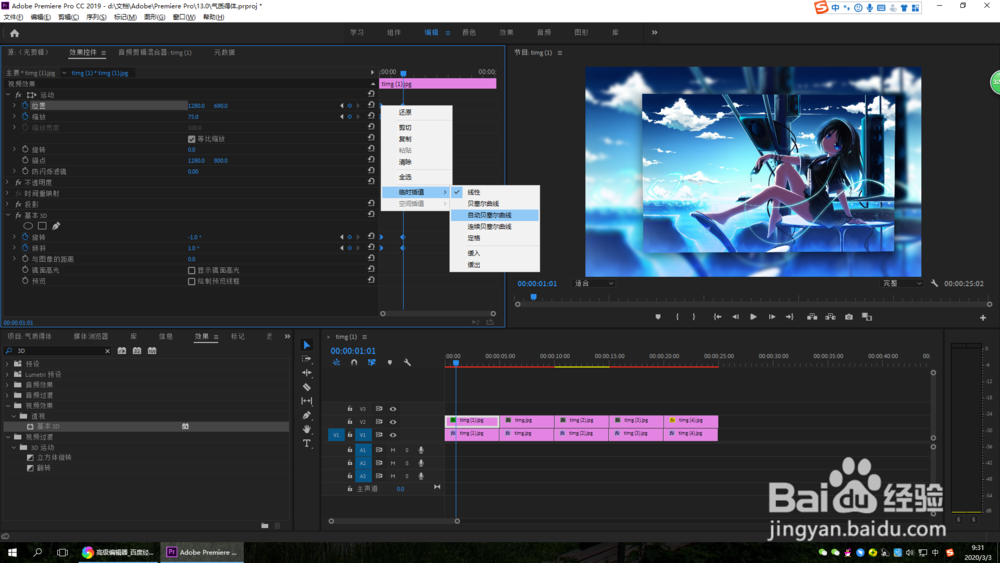Go to Out point in program monitor

(790, 317)
